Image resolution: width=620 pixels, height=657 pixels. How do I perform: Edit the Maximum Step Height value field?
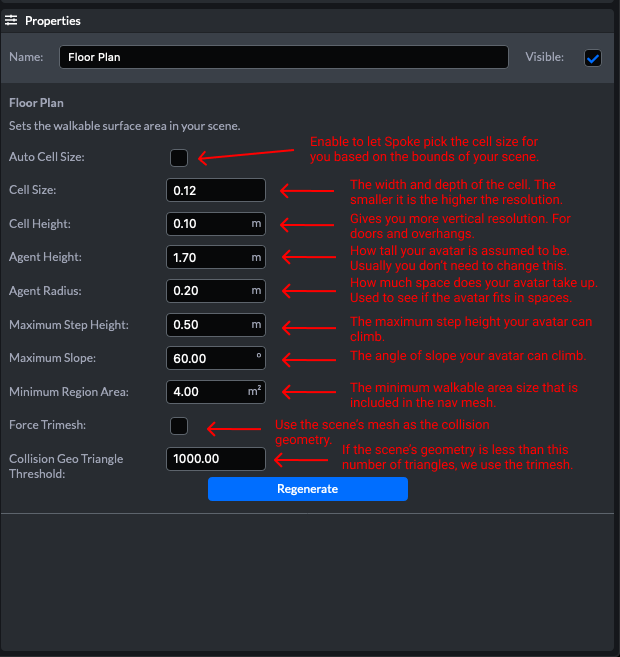click(208, 325)
